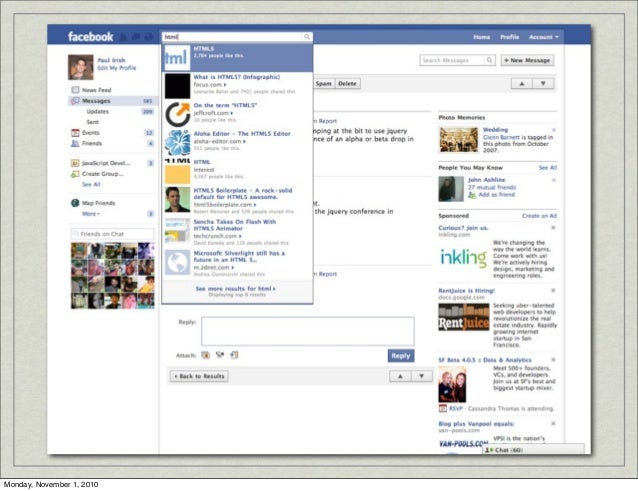
Task: Click Paul Irish profile picture
Action: tap(81, 67)
